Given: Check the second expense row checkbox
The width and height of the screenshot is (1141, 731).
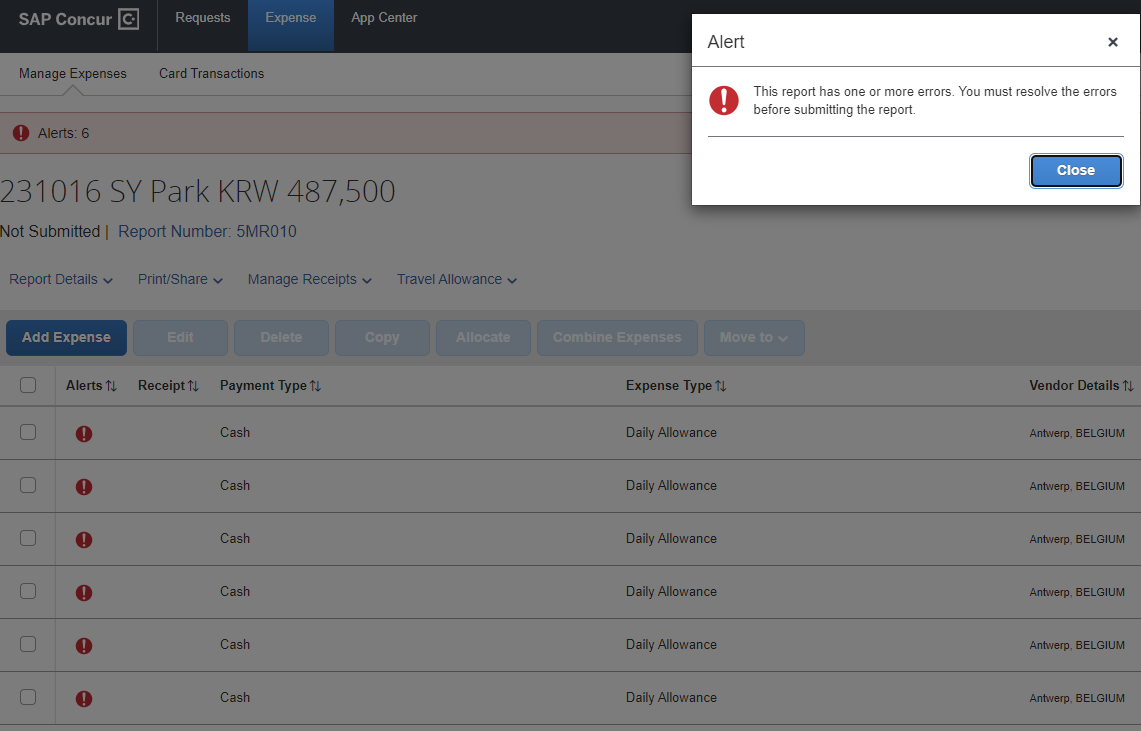Looking at the screenshot, I should (x=28, y=485).
